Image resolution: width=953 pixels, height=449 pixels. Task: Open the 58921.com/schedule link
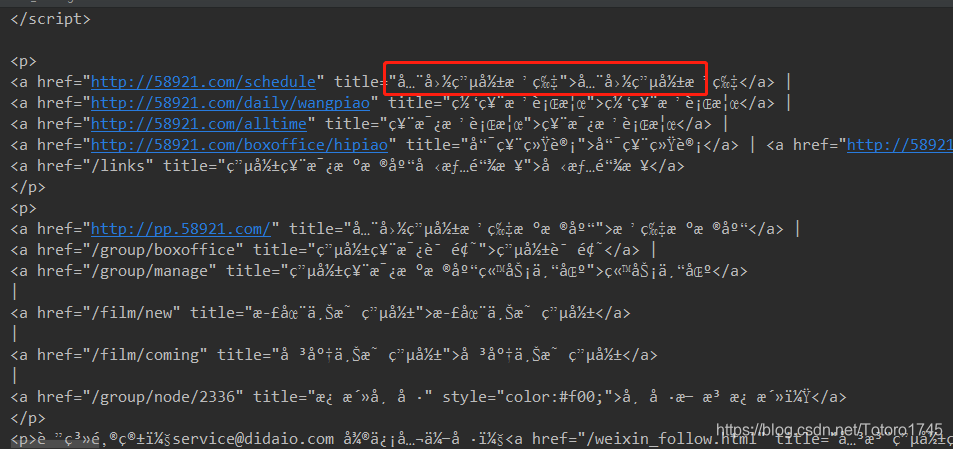click(204, 82)
